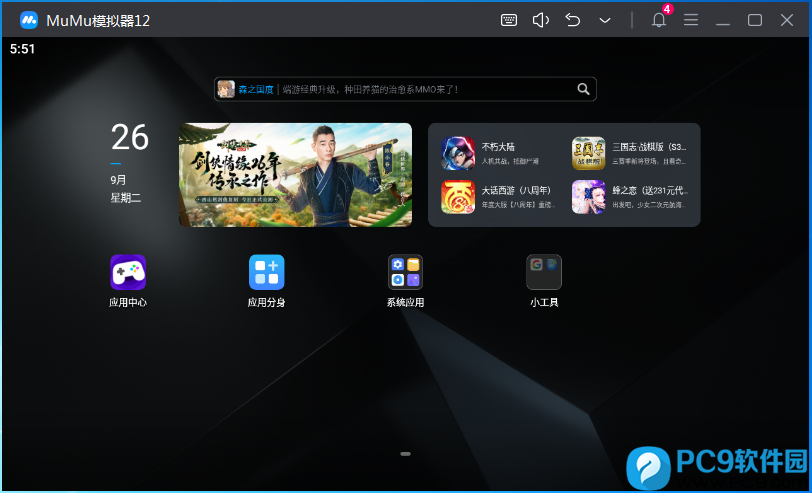The height and width of the screenshot is (493, 812).
Task: Click the 应用中心 label
Action: pos(128,302)
